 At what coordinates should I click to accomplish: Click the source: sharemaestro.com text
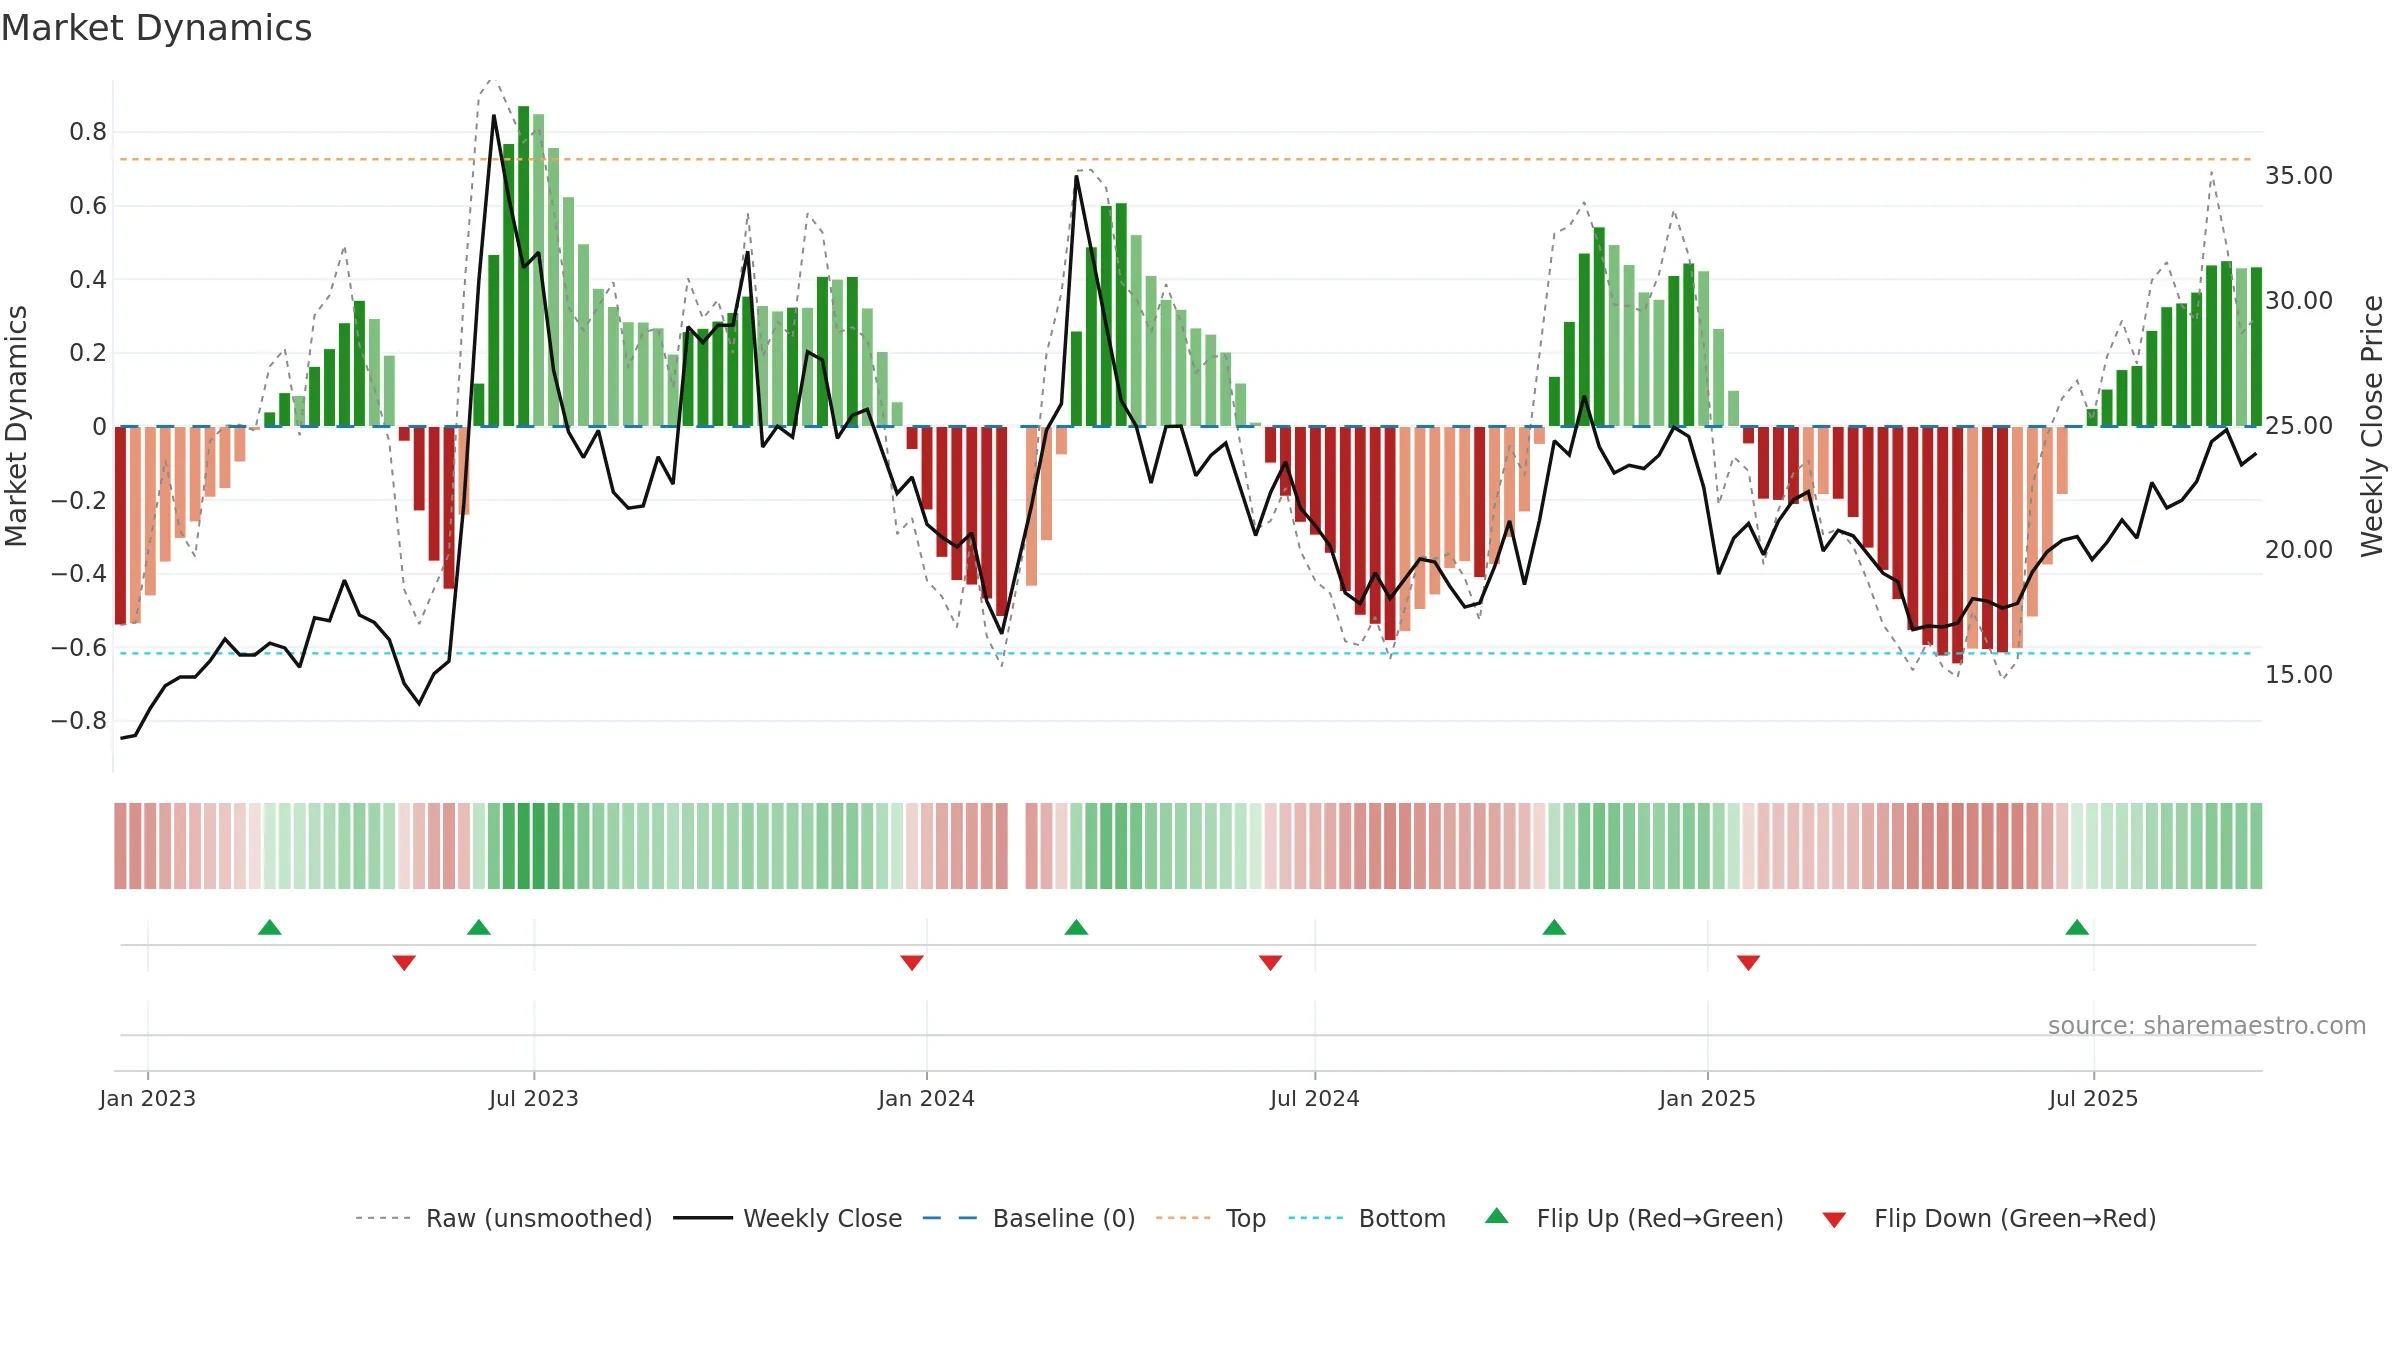[2207, 1025]
